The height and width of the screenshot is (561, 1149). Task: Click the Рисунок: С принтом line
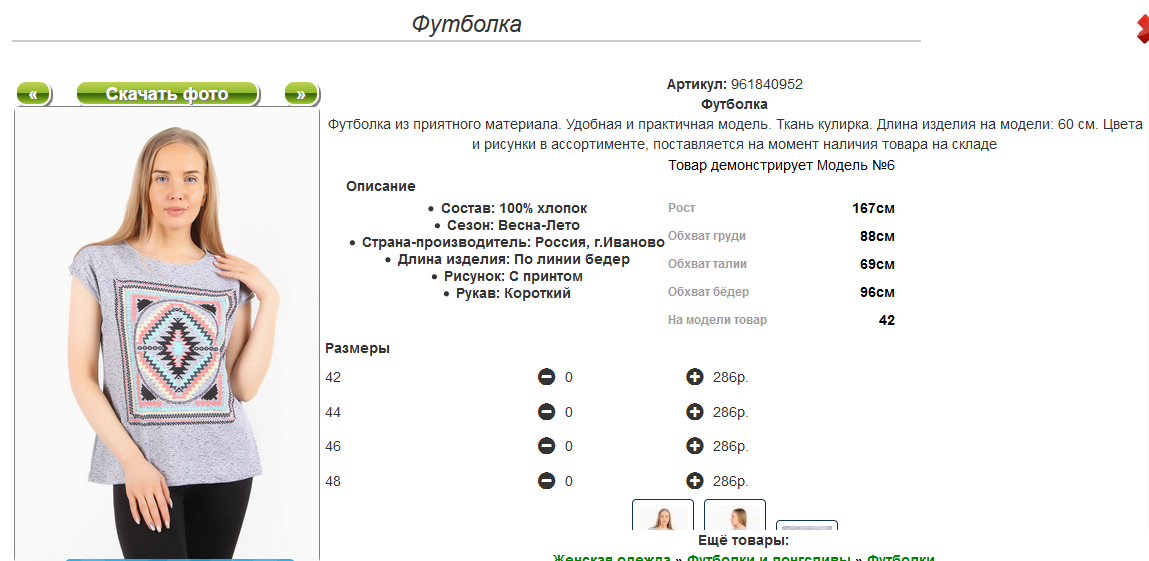(513, 277)
